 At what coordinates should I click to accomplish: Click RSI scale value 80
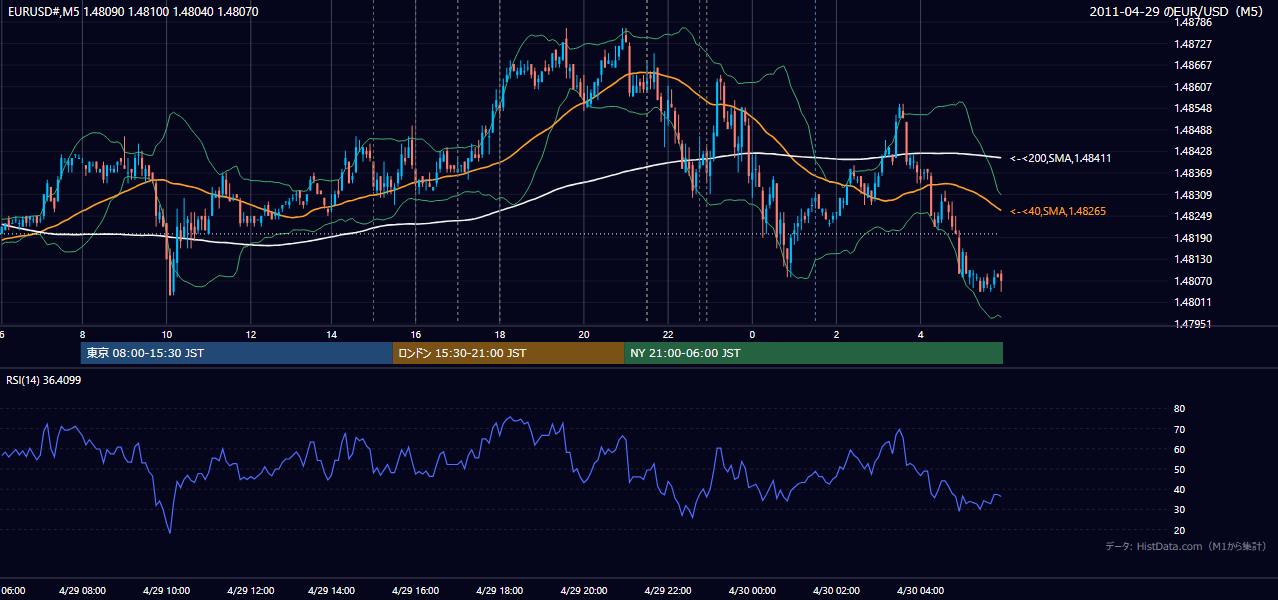click(x=1179, y=409)
